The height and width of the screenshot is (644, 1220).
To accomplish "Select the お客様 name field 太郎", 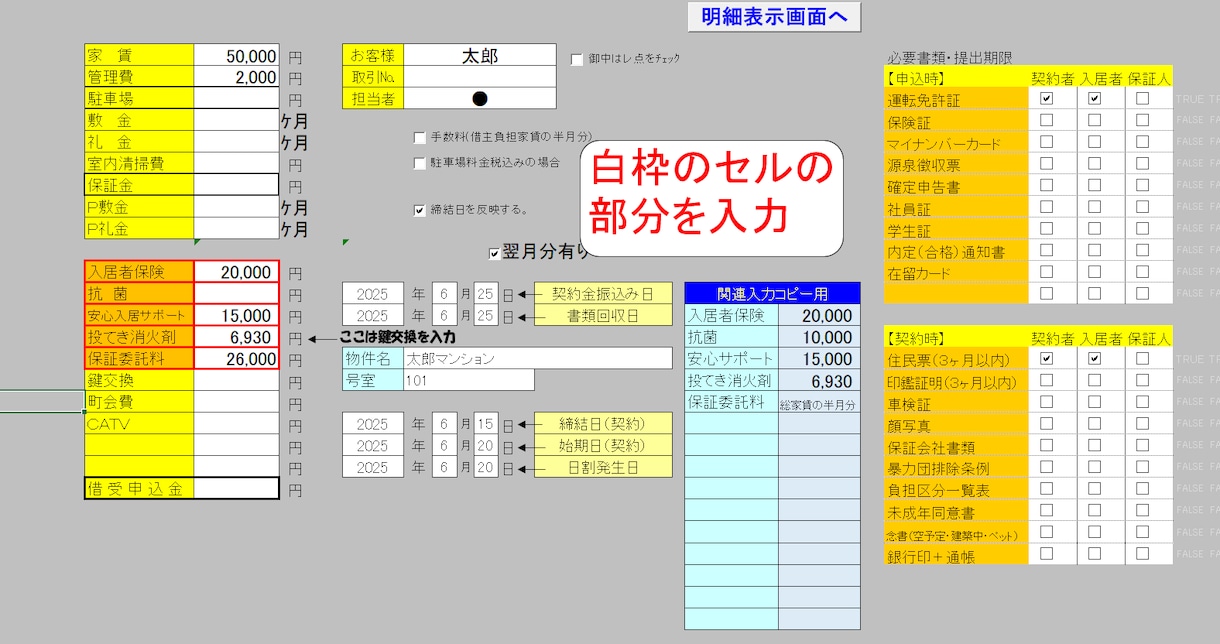I will pos(480,56).
